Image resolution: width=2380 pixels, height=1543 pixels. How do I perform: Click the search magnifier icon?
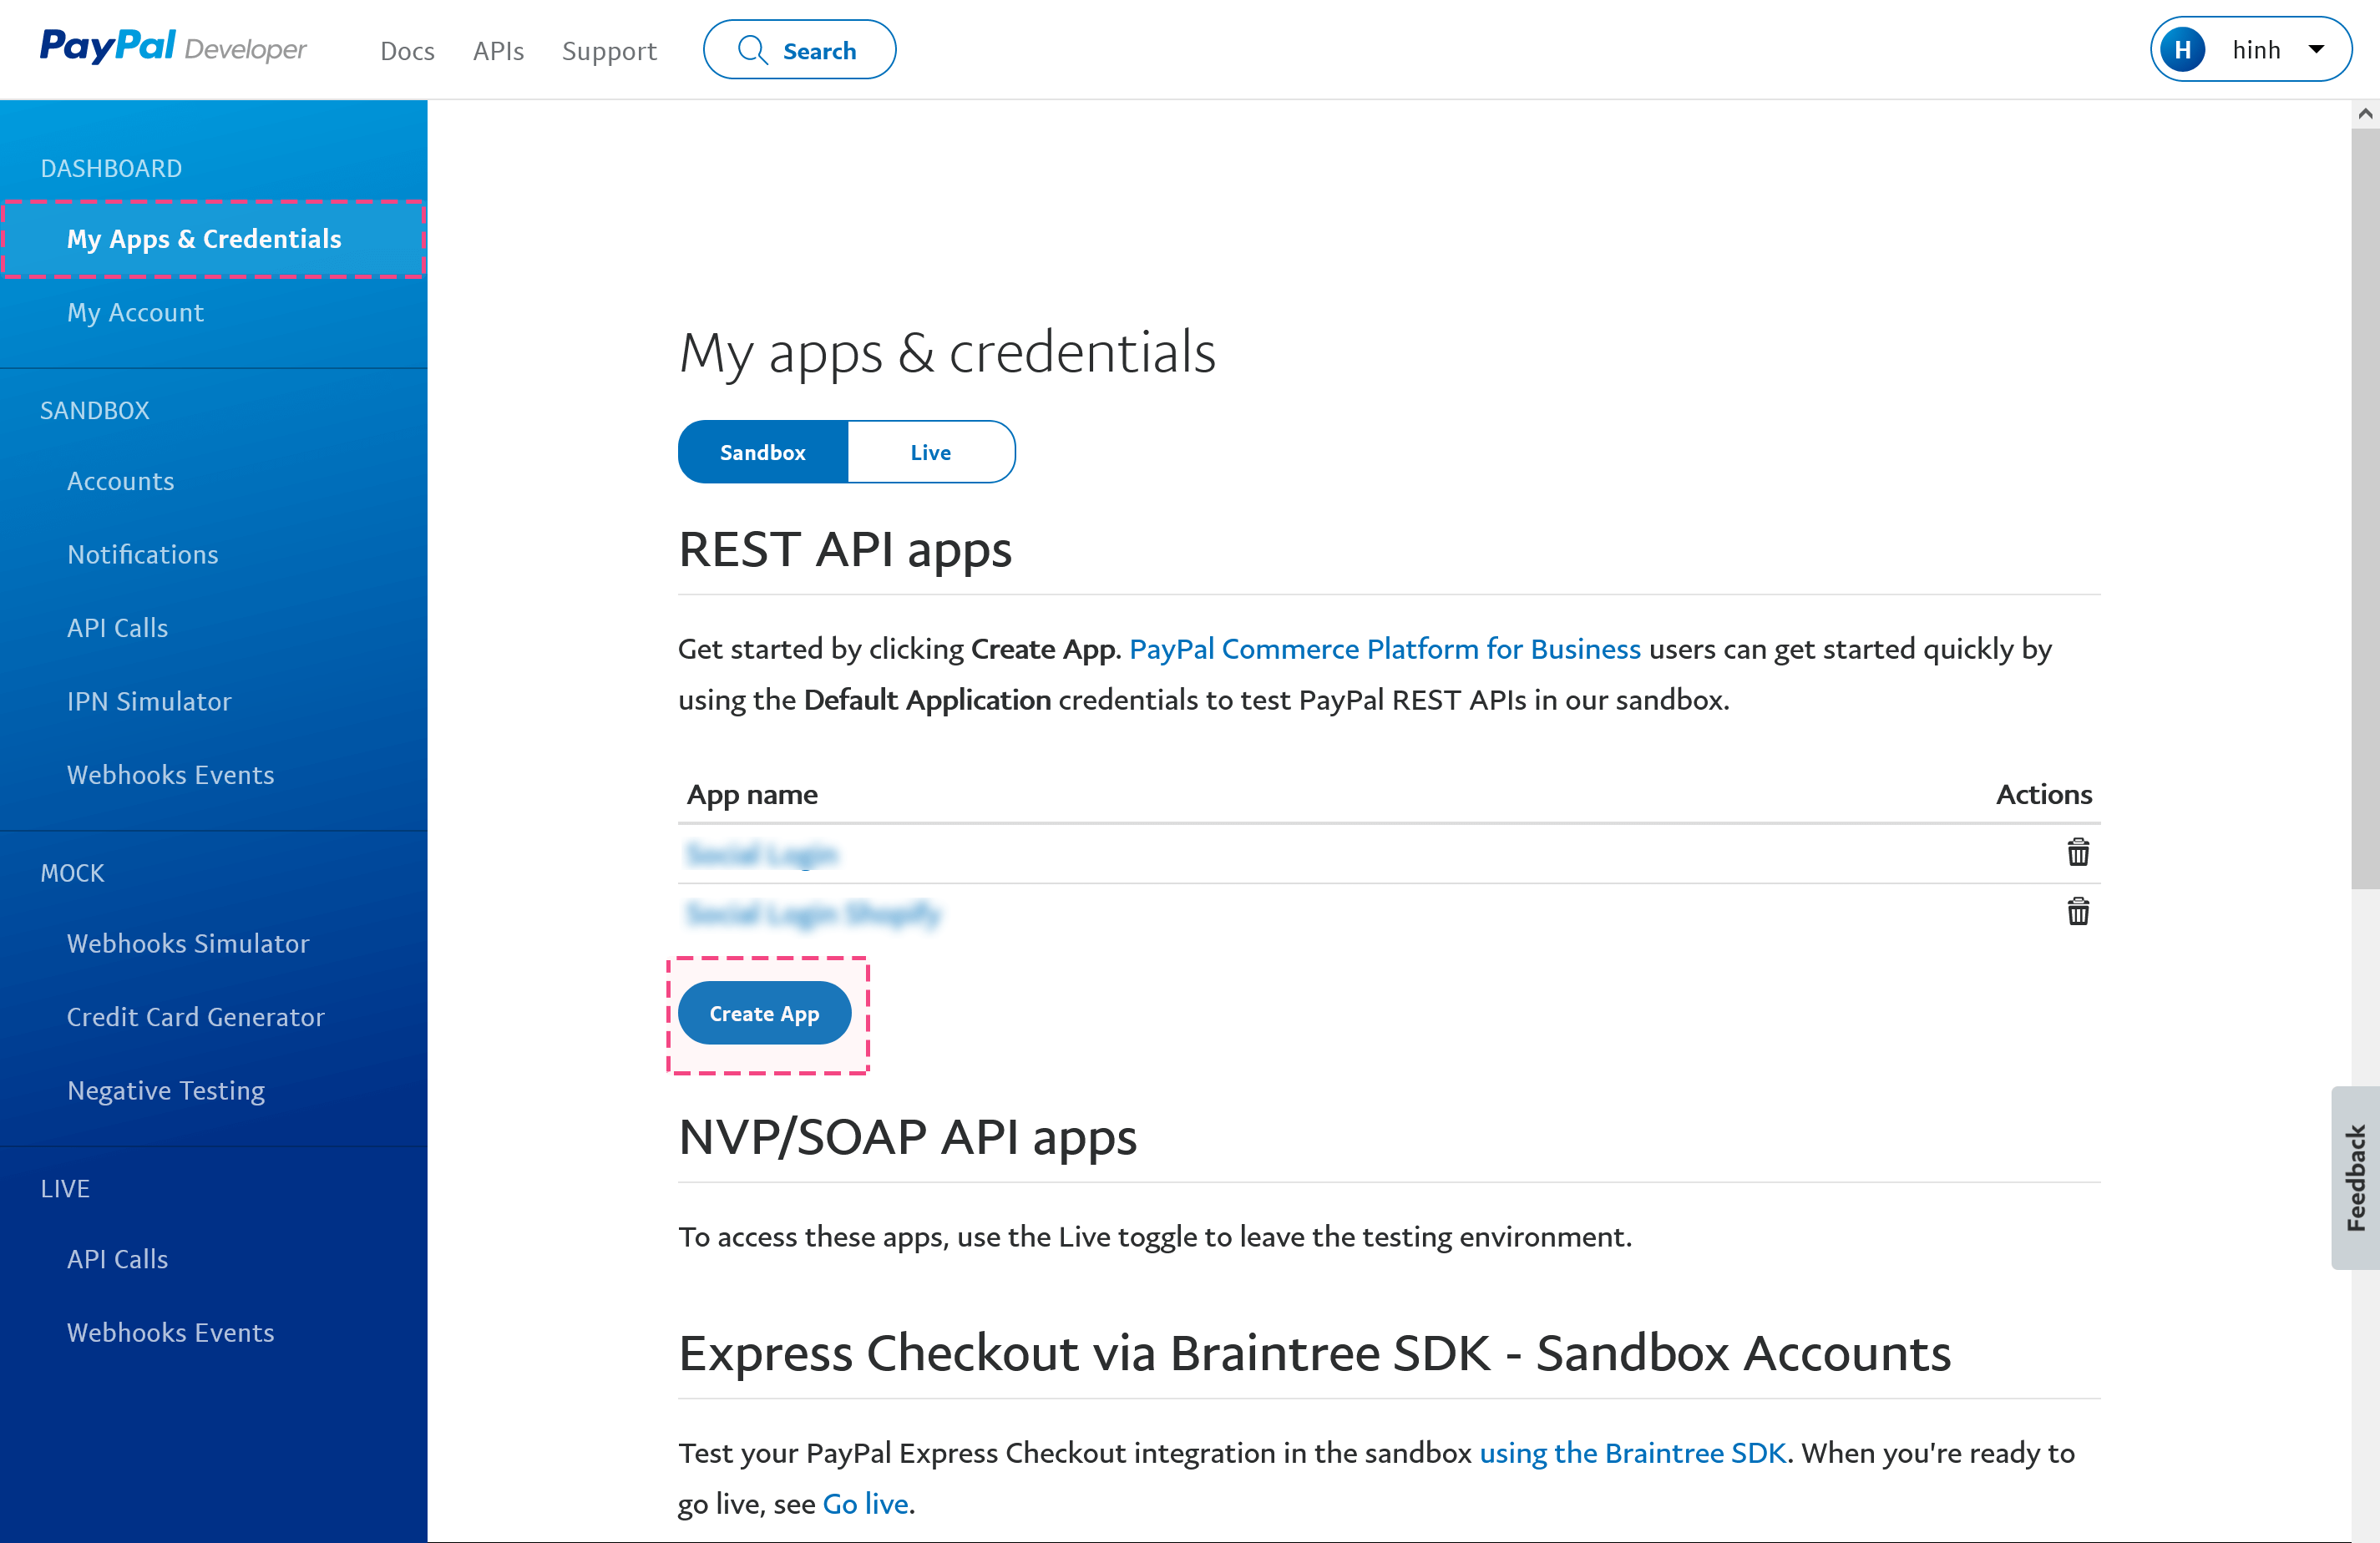coord(752,50)
